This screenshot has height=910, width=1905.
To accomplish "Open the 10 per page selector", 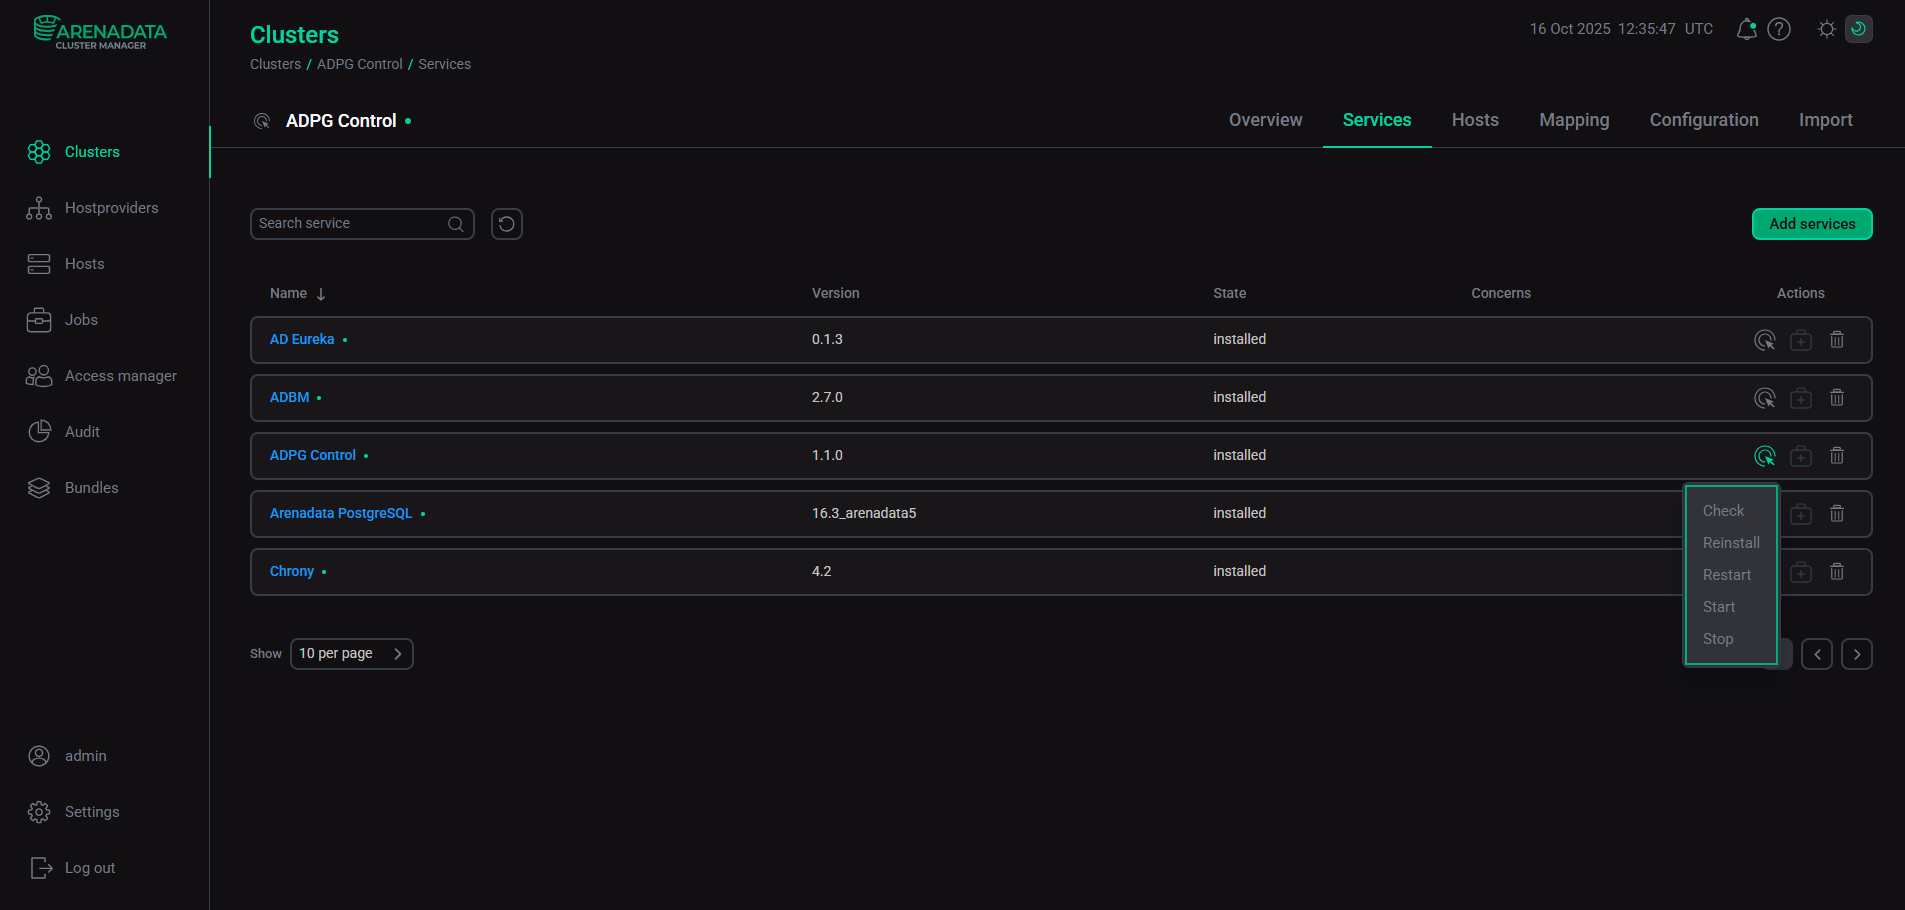I will 351,653.
